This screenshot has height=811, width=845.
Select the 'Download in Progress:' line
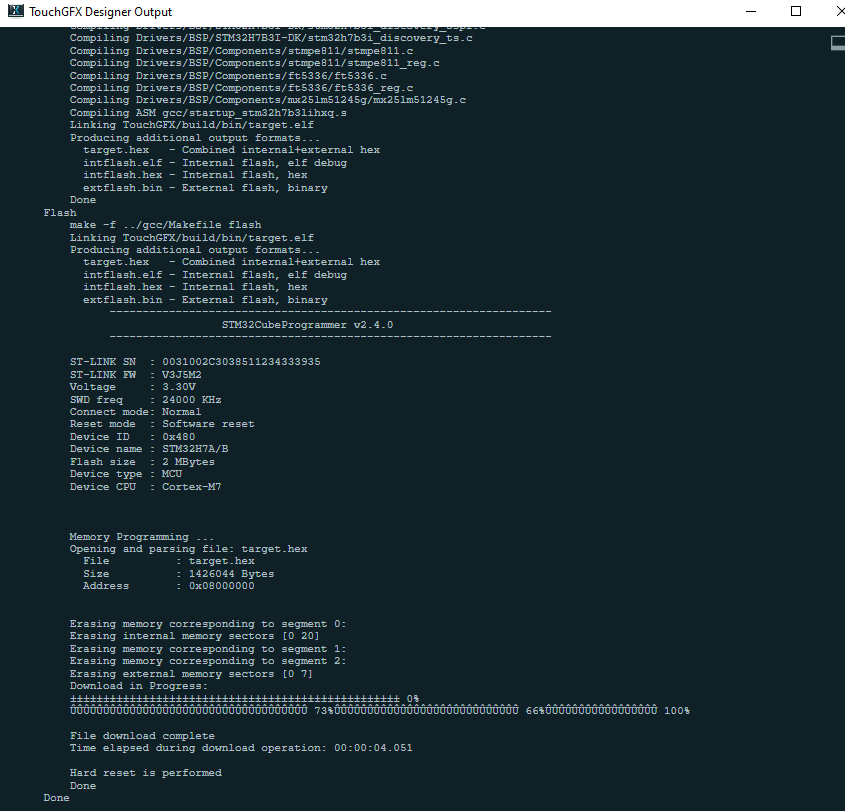click(138, 686)
